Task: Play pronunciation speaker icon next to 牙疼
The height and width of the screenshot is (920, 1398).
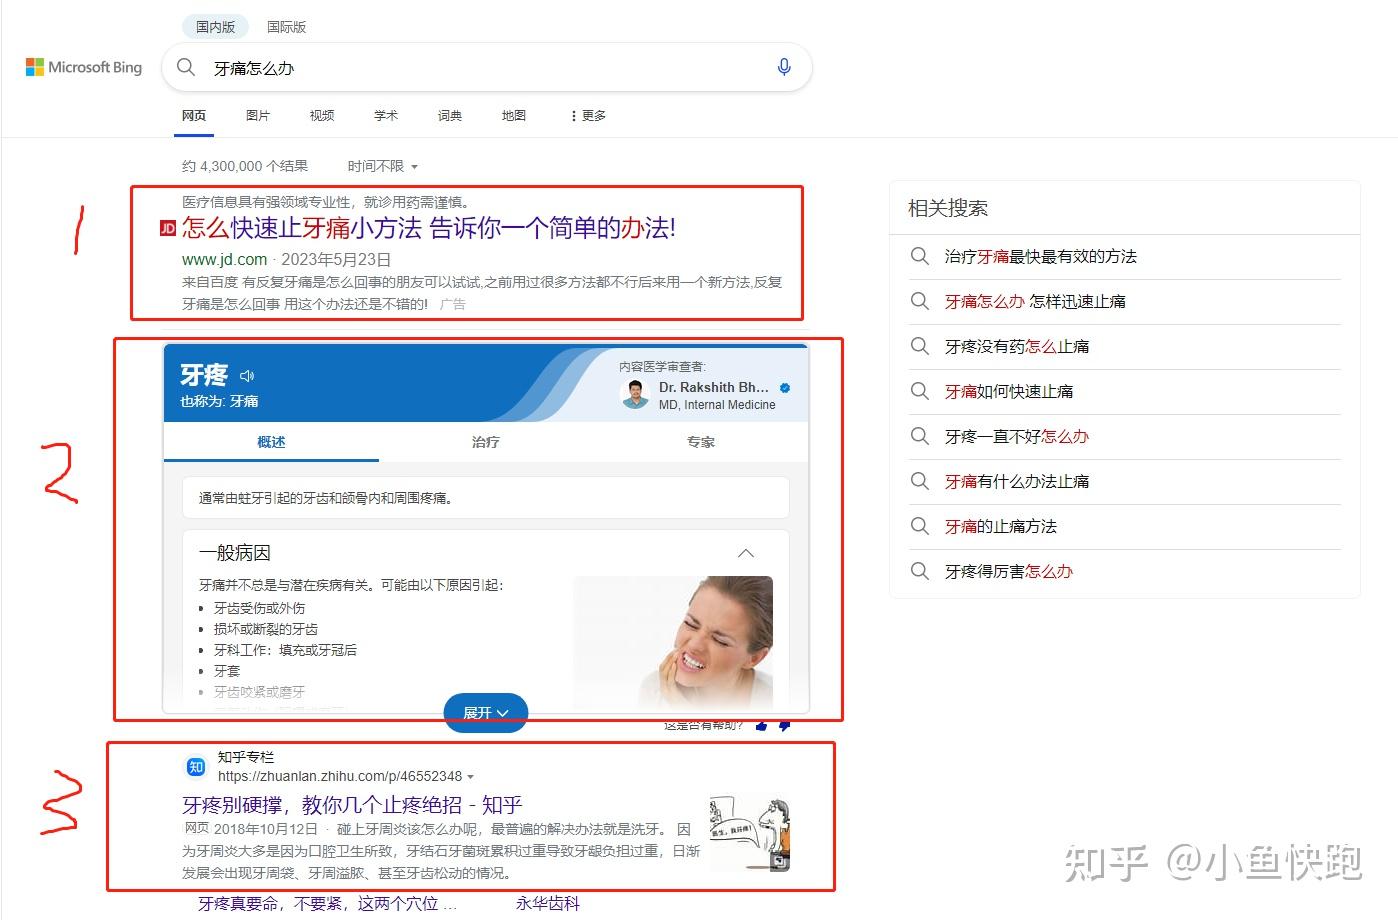Action: [247, 376]
